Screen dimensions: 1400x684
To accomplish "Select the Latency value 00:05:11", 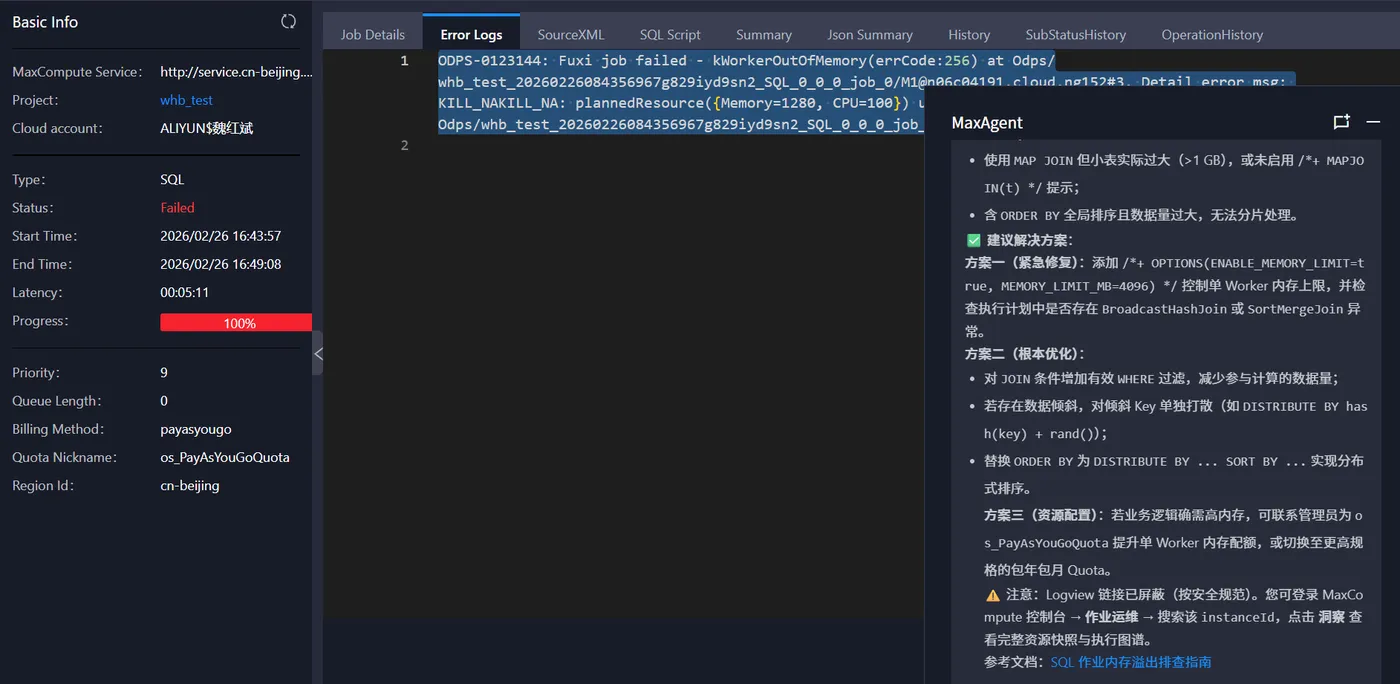I will click(184, 292).
